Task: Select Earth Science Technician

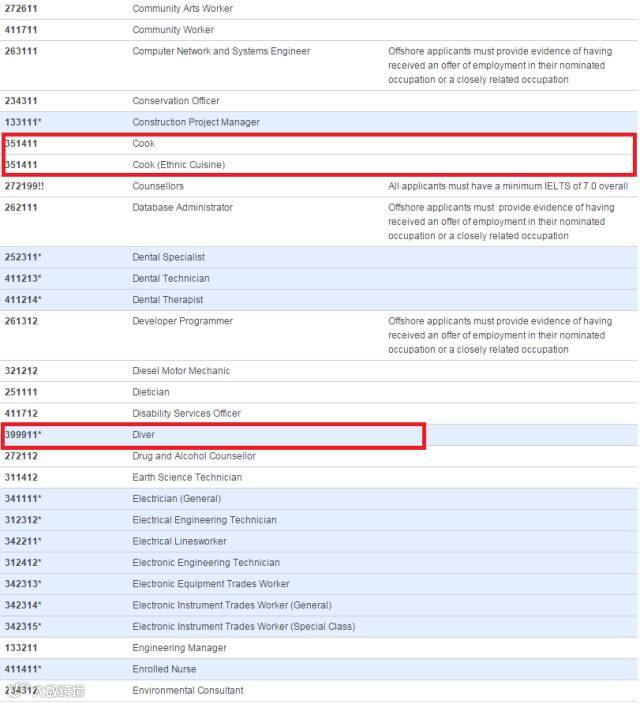Action: pos(187,478)
